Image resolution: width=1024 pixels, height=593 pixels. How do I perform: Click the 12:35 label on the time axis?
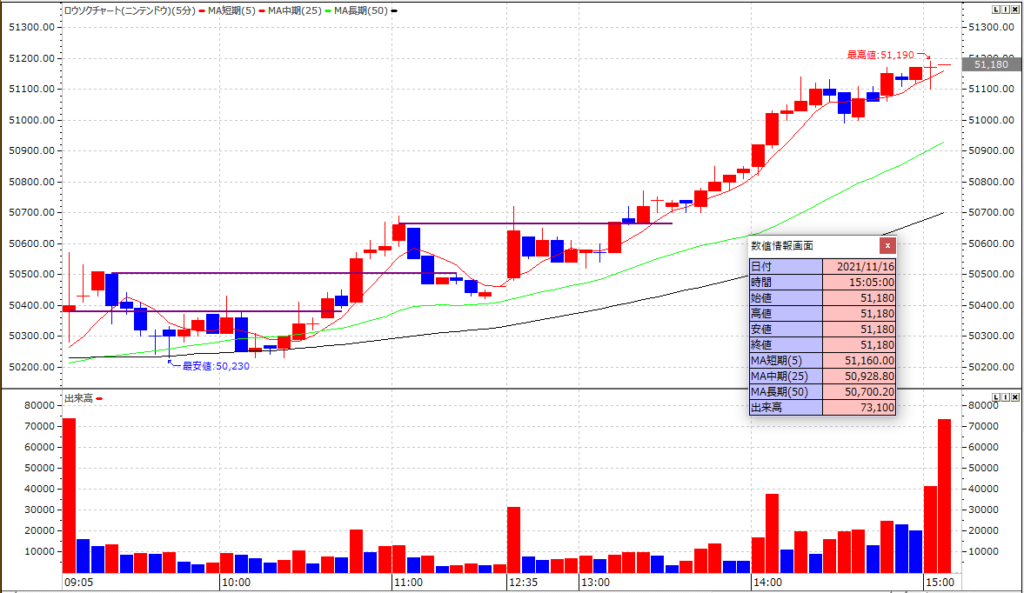point(522,581)
